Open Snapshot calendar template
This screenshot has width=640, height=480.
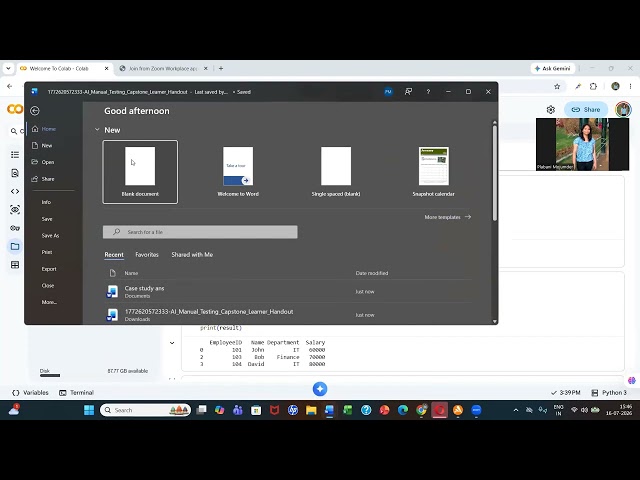(433, 172)
